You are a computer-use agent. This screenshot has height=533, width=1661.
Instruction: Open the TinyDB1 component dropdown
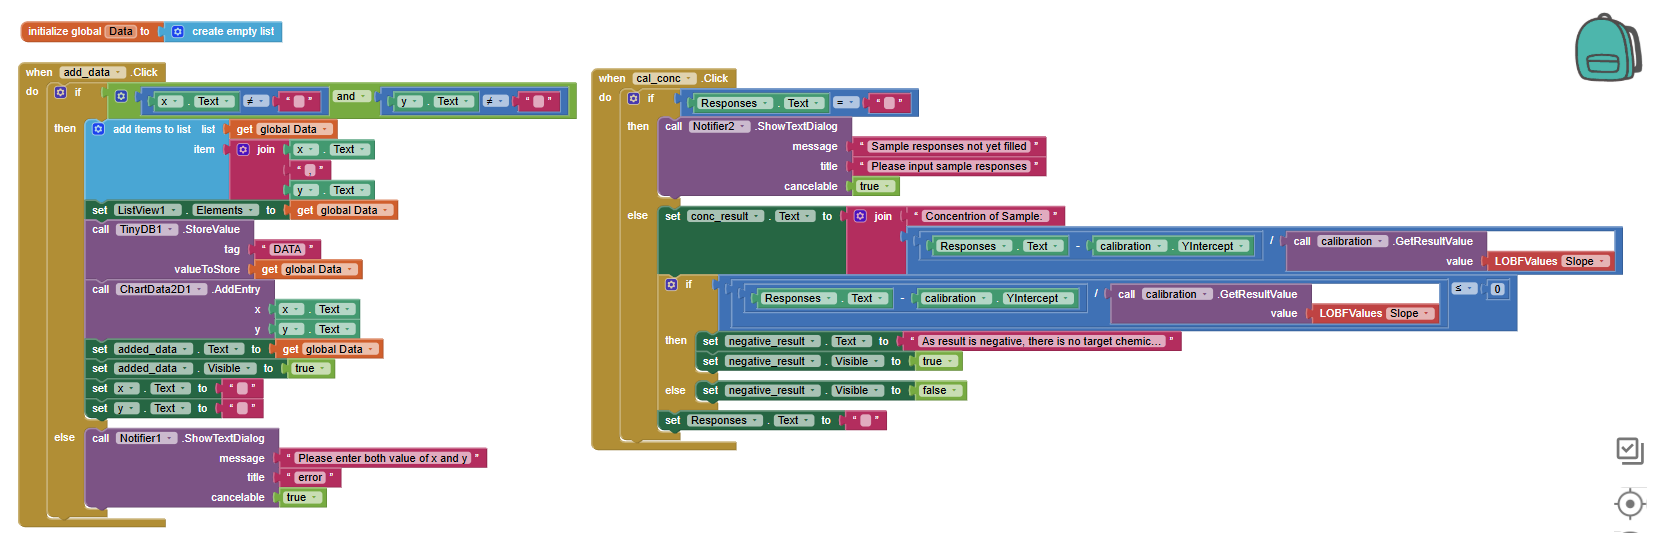pos(147,229)
